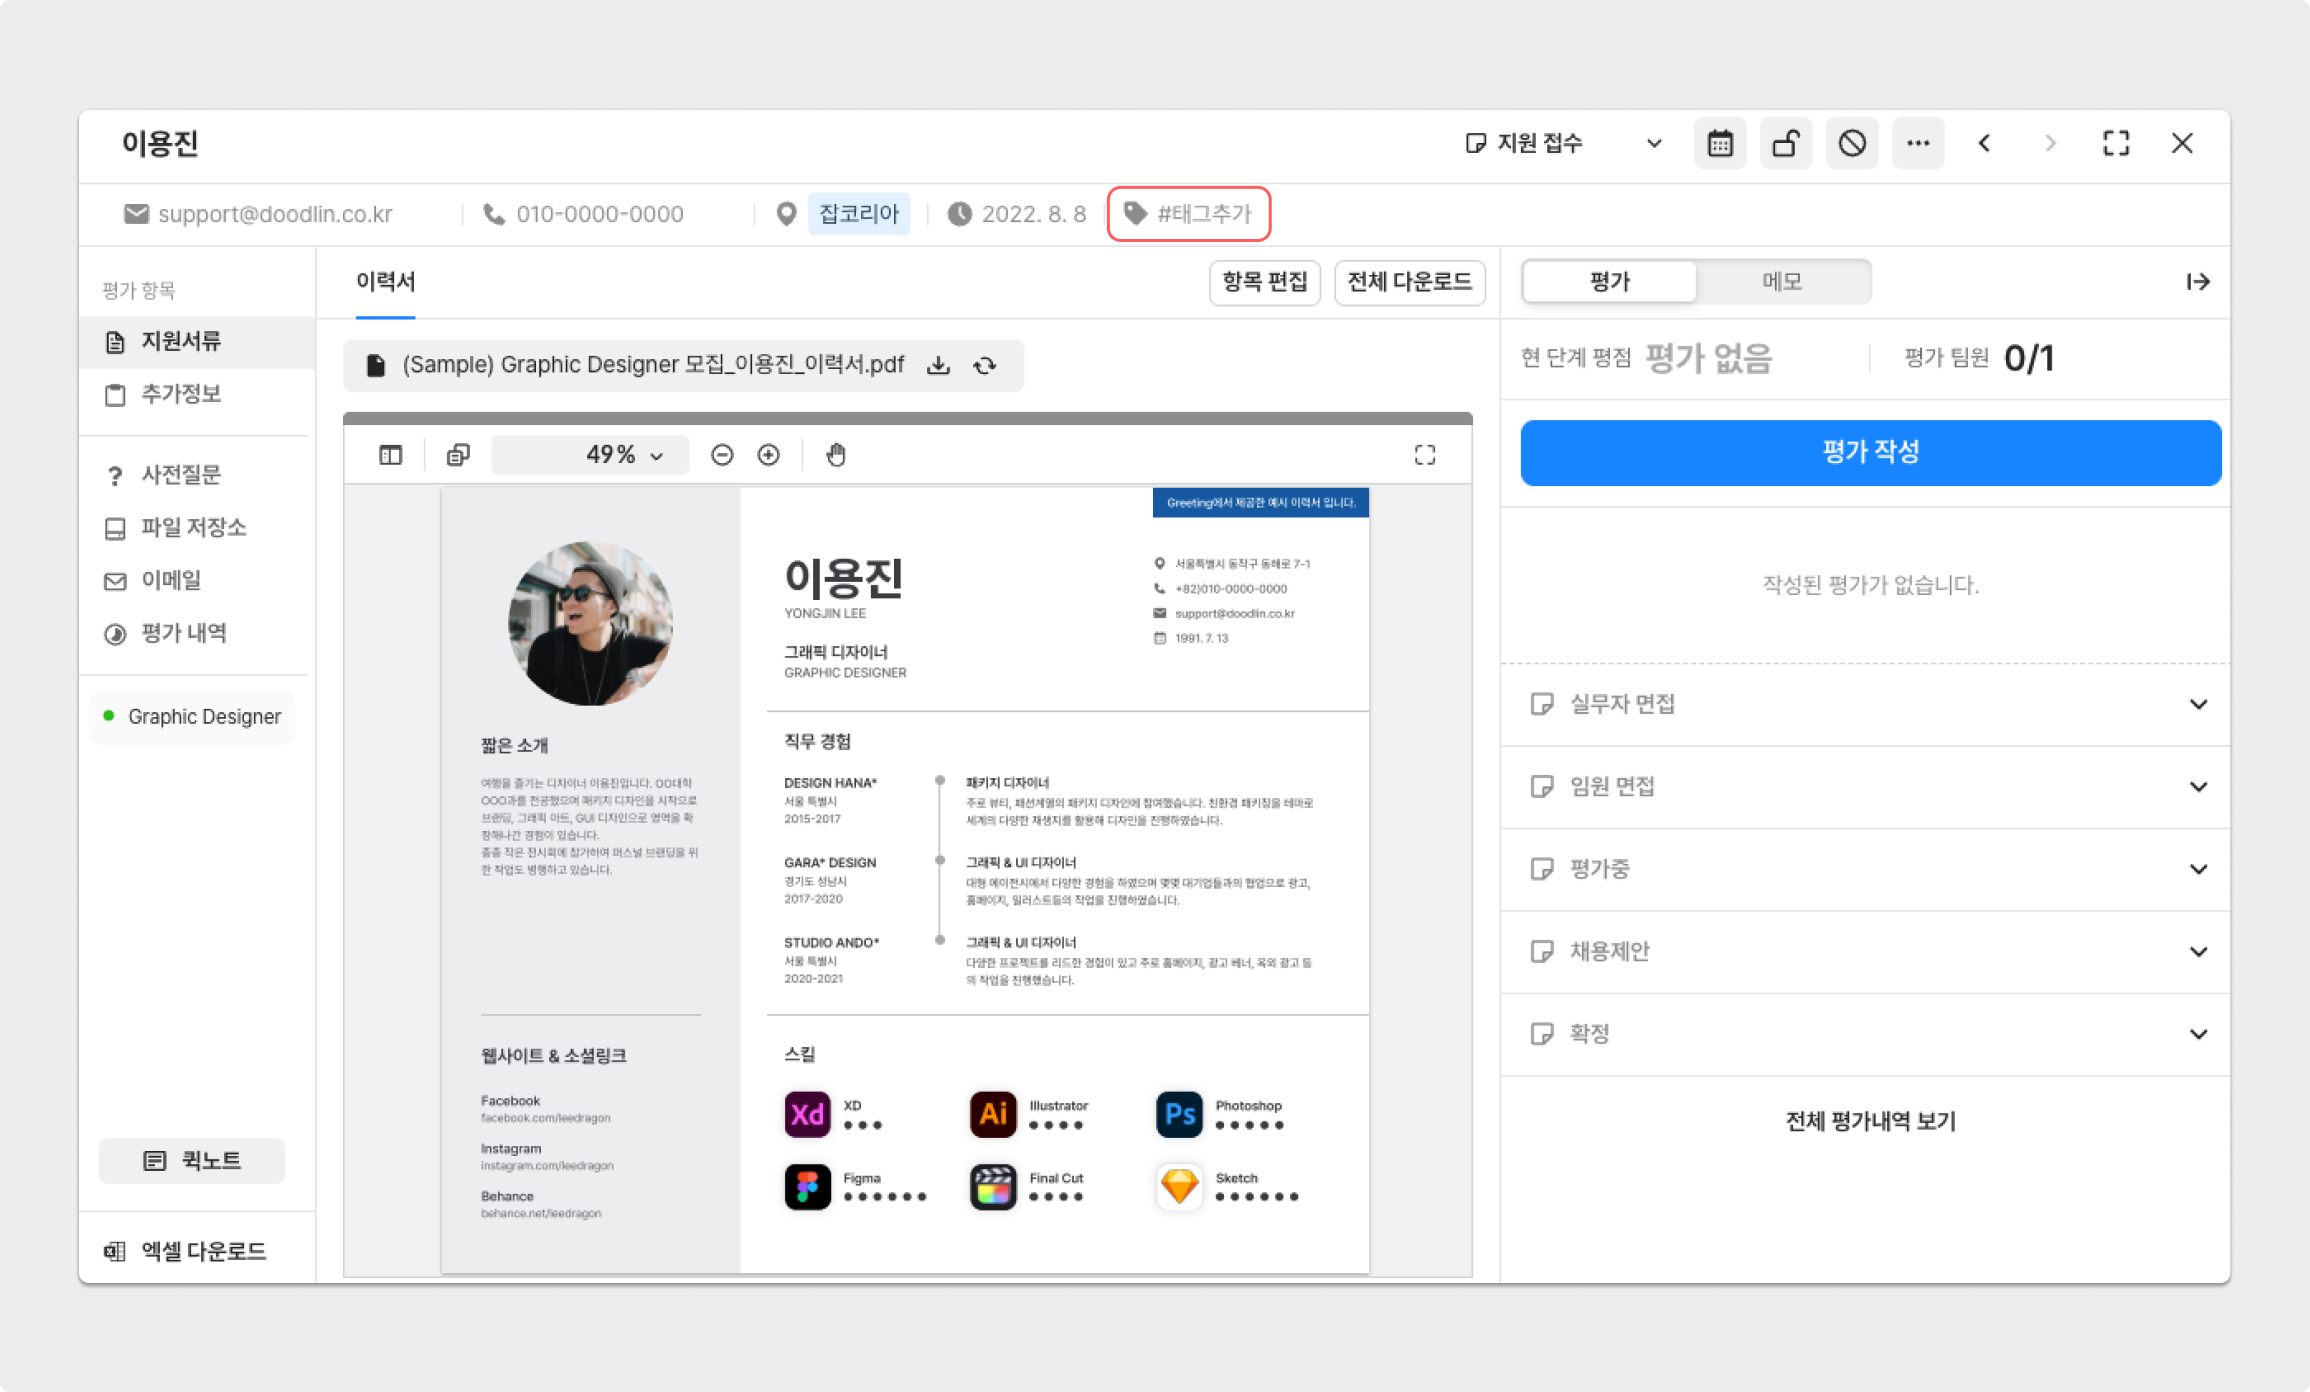Select the 이력서 tab
The width and height of the screenshot is (2310, 1392).
click(x=386, y=282)
